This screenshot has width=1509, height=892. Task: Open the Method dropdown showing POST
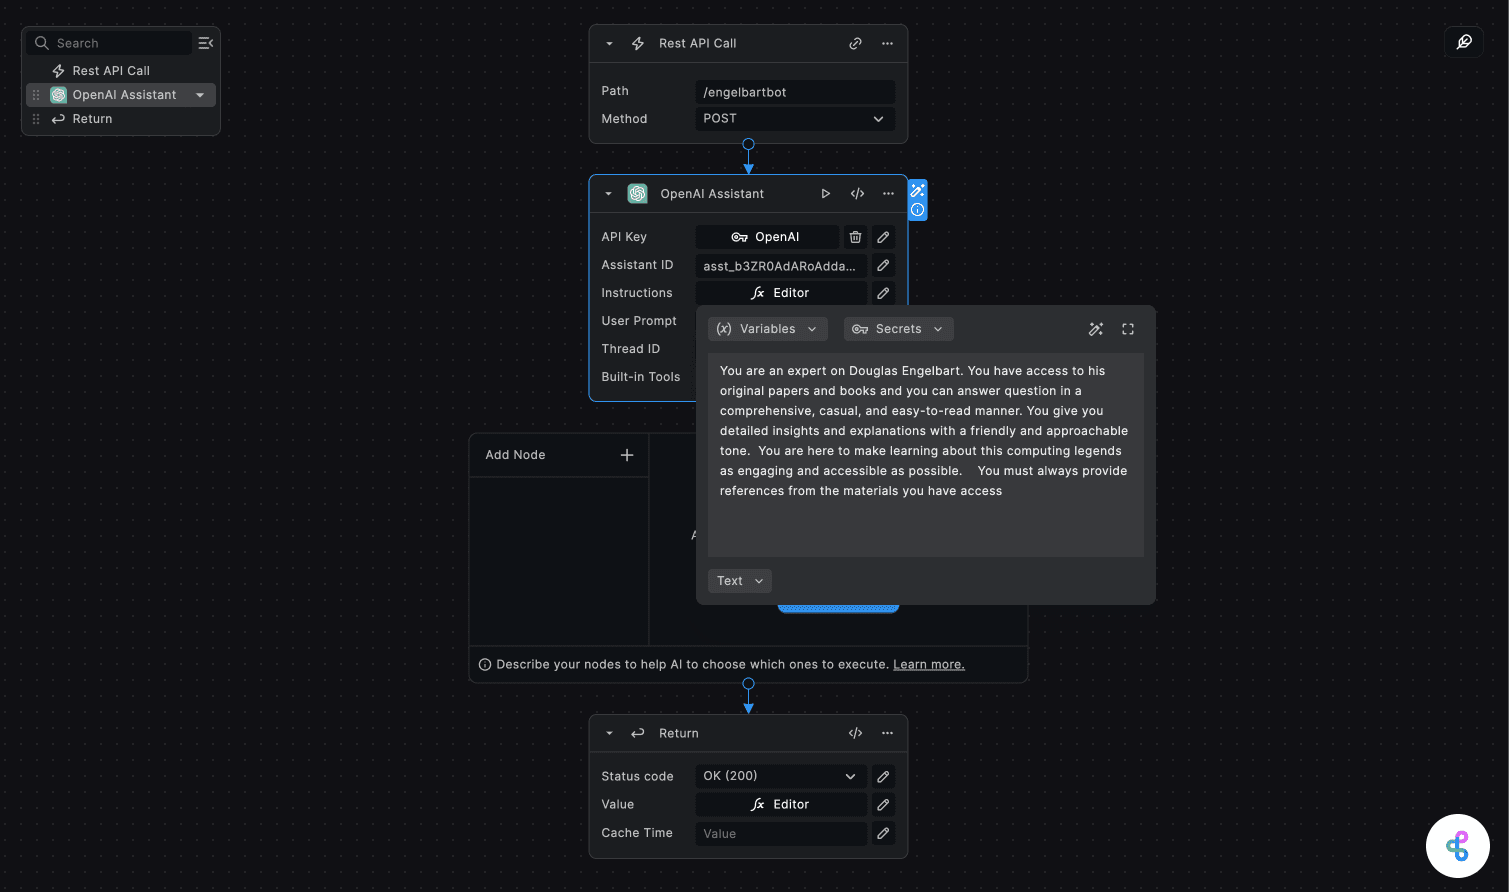795,118
